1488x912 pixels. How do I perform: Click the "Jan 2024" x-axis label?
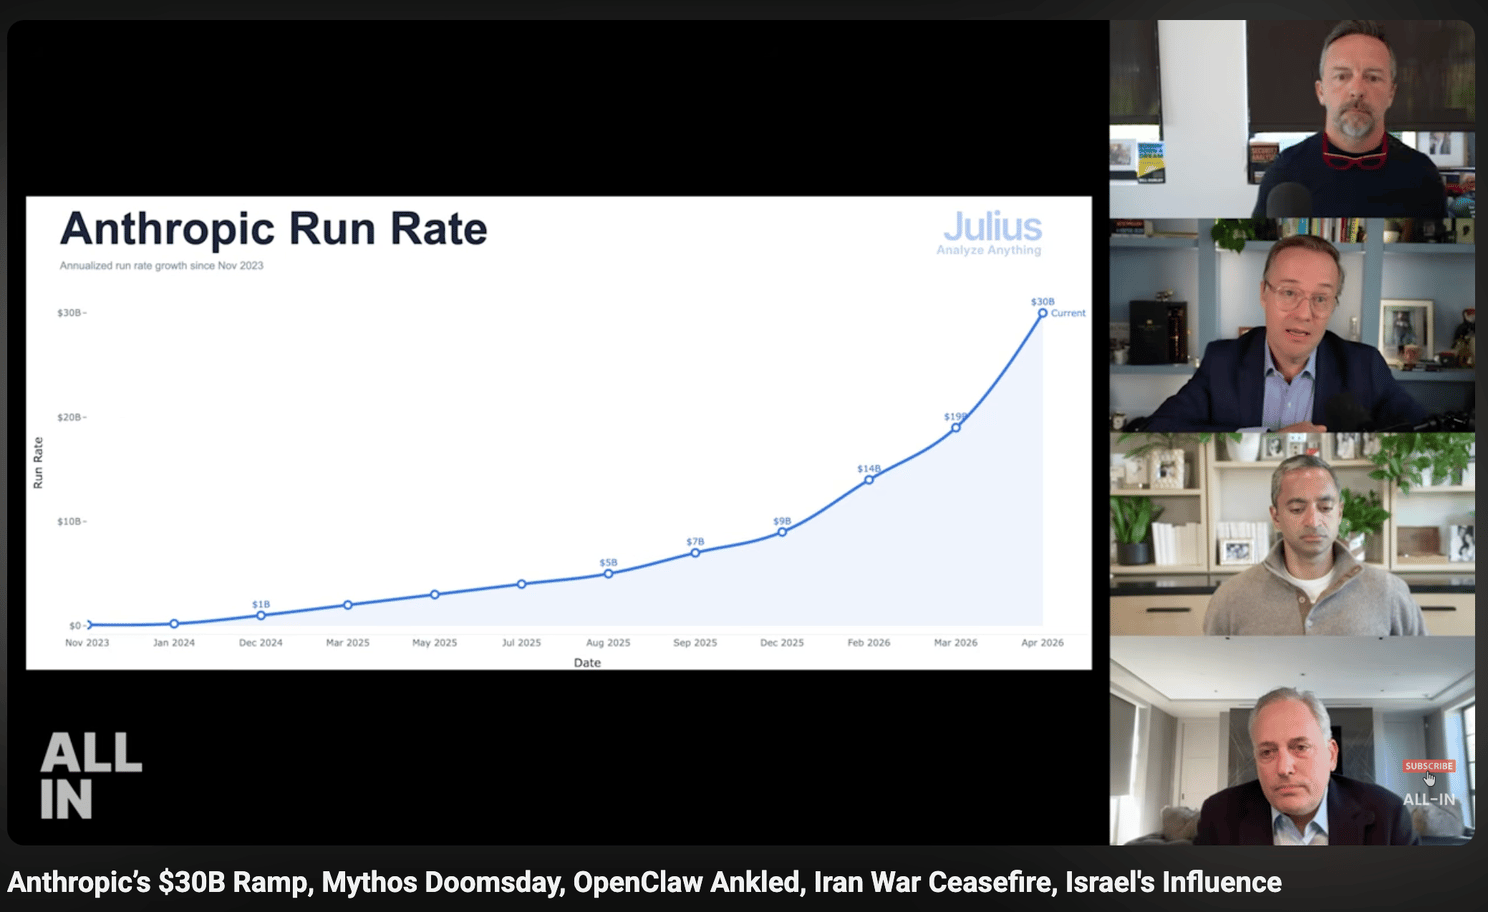click(x=174, y=643)
